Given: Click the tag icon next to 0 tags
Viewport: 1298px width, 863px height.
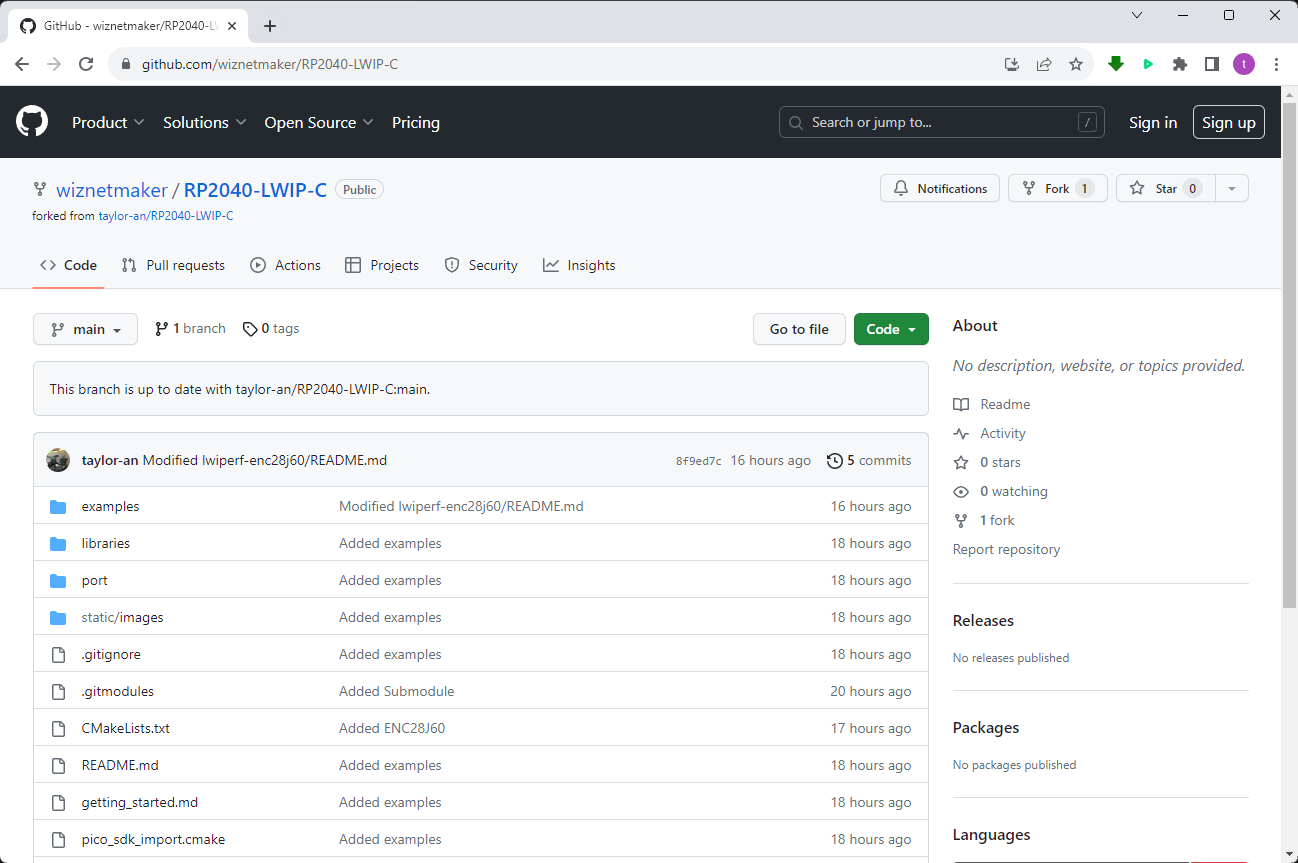Looking at the screenshot, I should [x=250, y=329].
